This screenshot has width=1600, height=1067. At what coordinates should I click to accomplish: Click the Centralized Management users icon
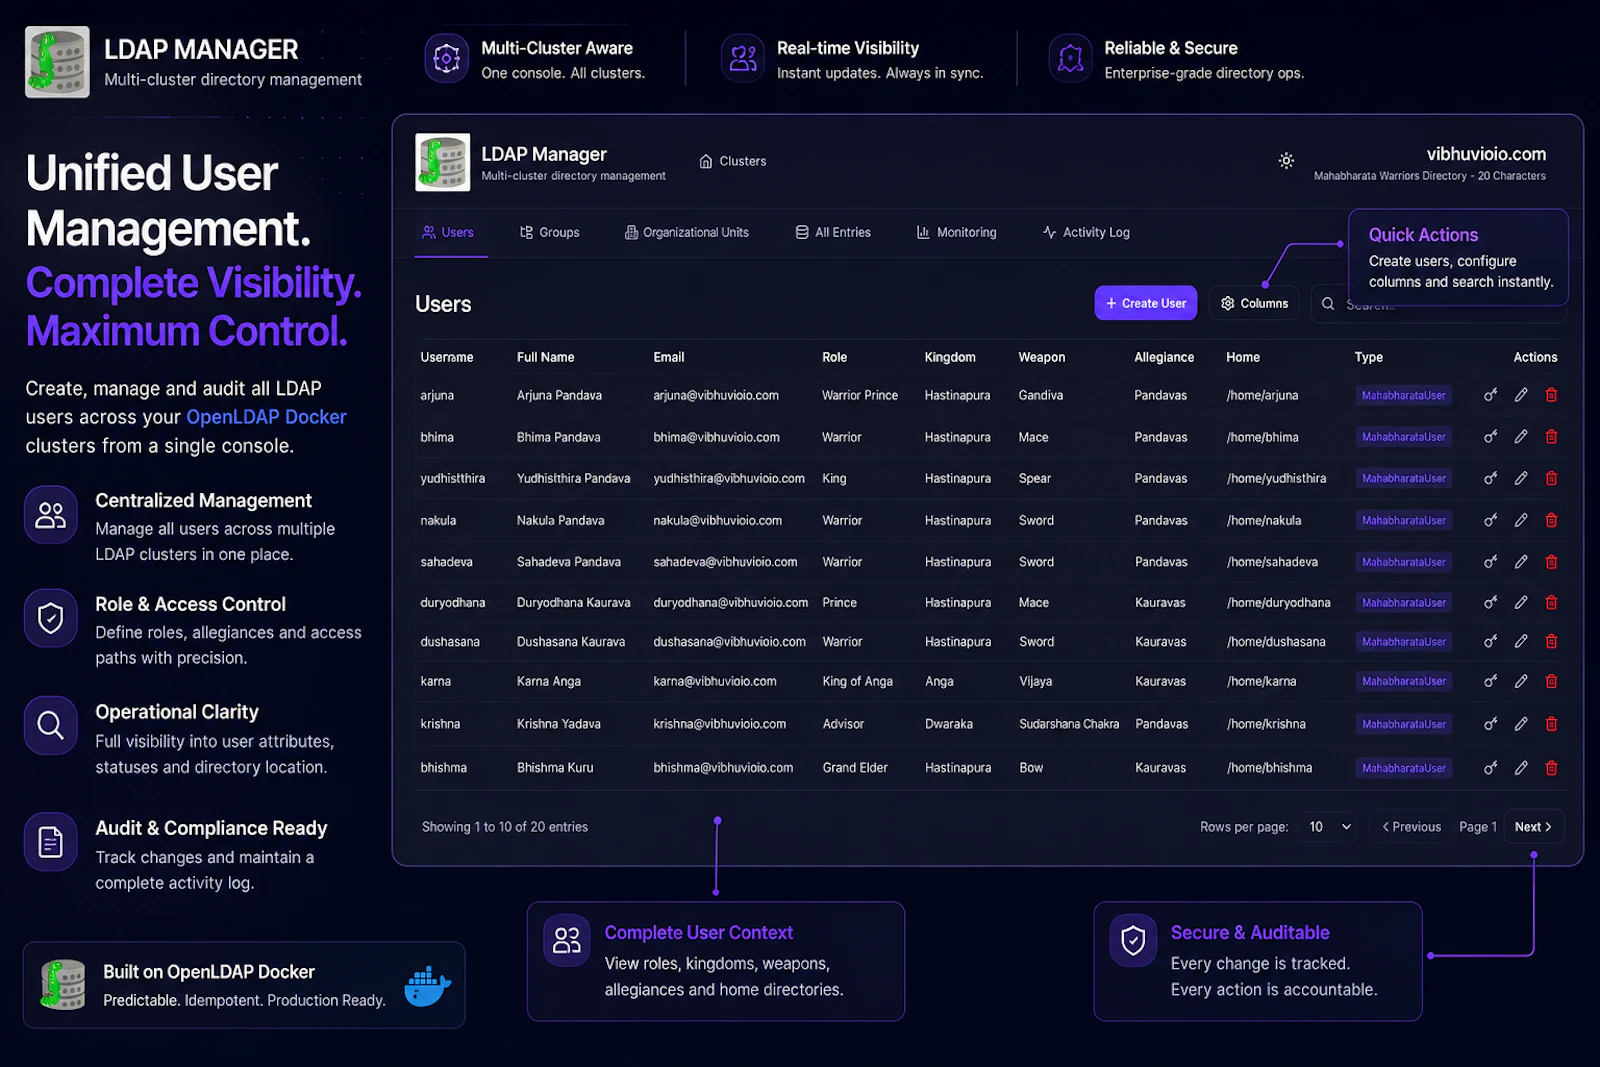click(x=51, y=515)
